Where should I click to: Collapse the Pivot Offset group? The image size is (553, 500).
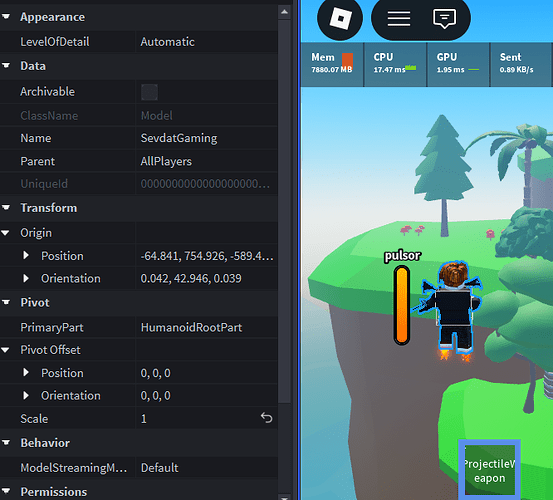(x=5, y=350)
